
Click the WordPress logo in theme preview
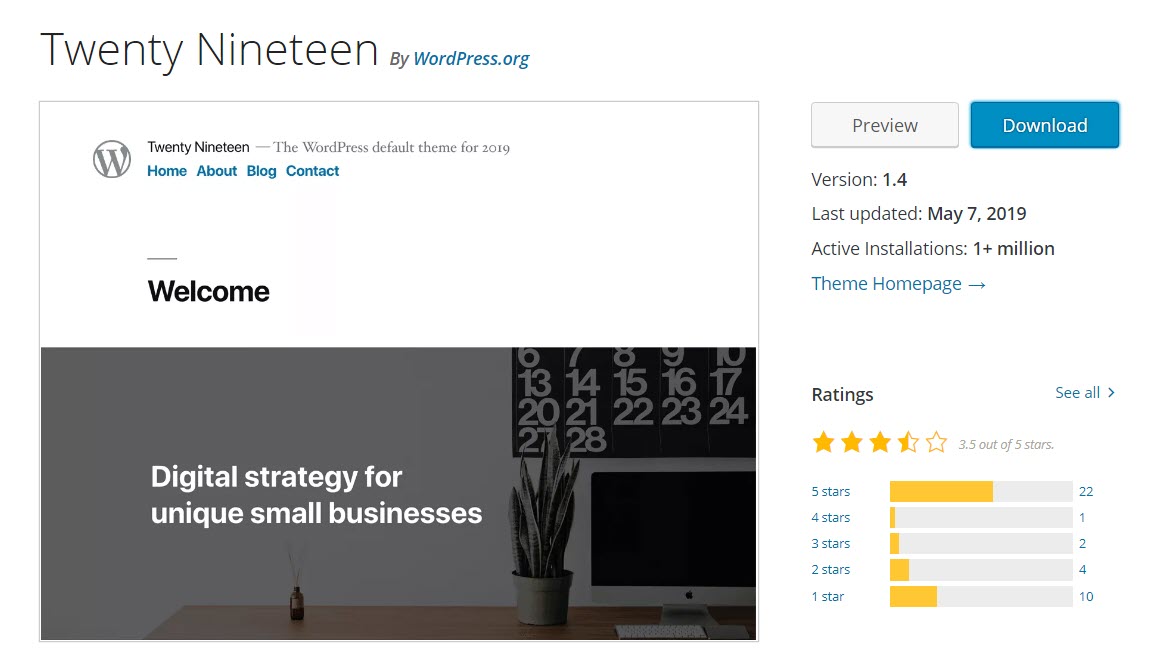(111, 159)
